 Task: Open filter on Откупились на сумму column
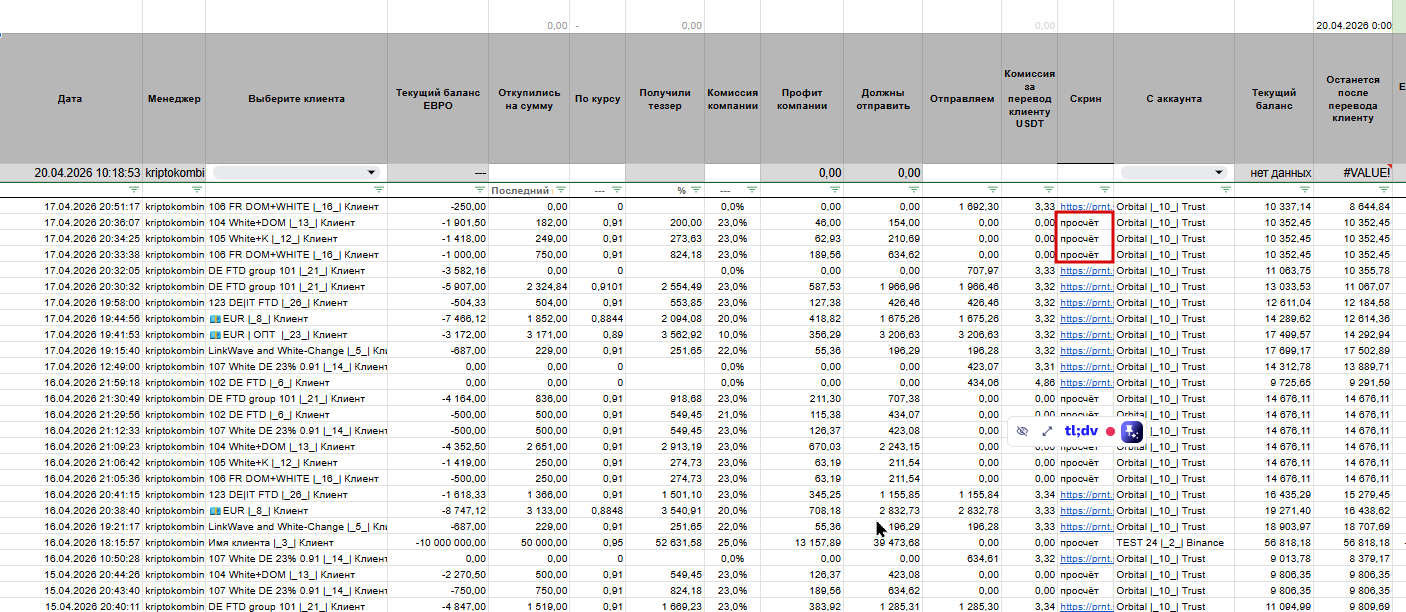pos(561,190)
